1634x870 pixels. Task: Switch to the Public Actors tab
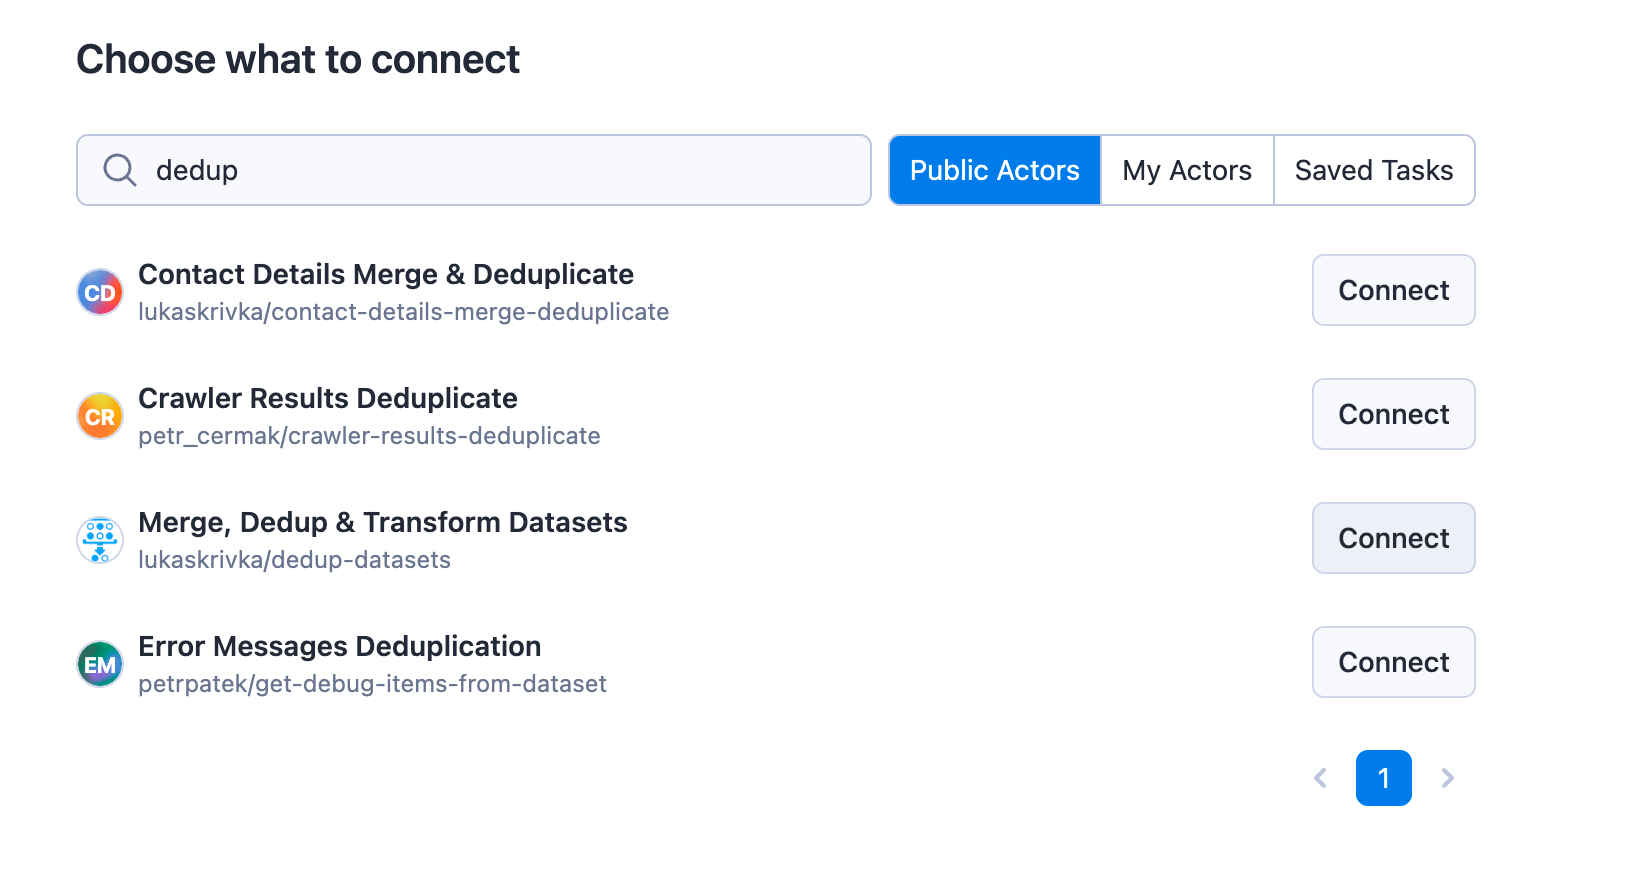(995, 170)
